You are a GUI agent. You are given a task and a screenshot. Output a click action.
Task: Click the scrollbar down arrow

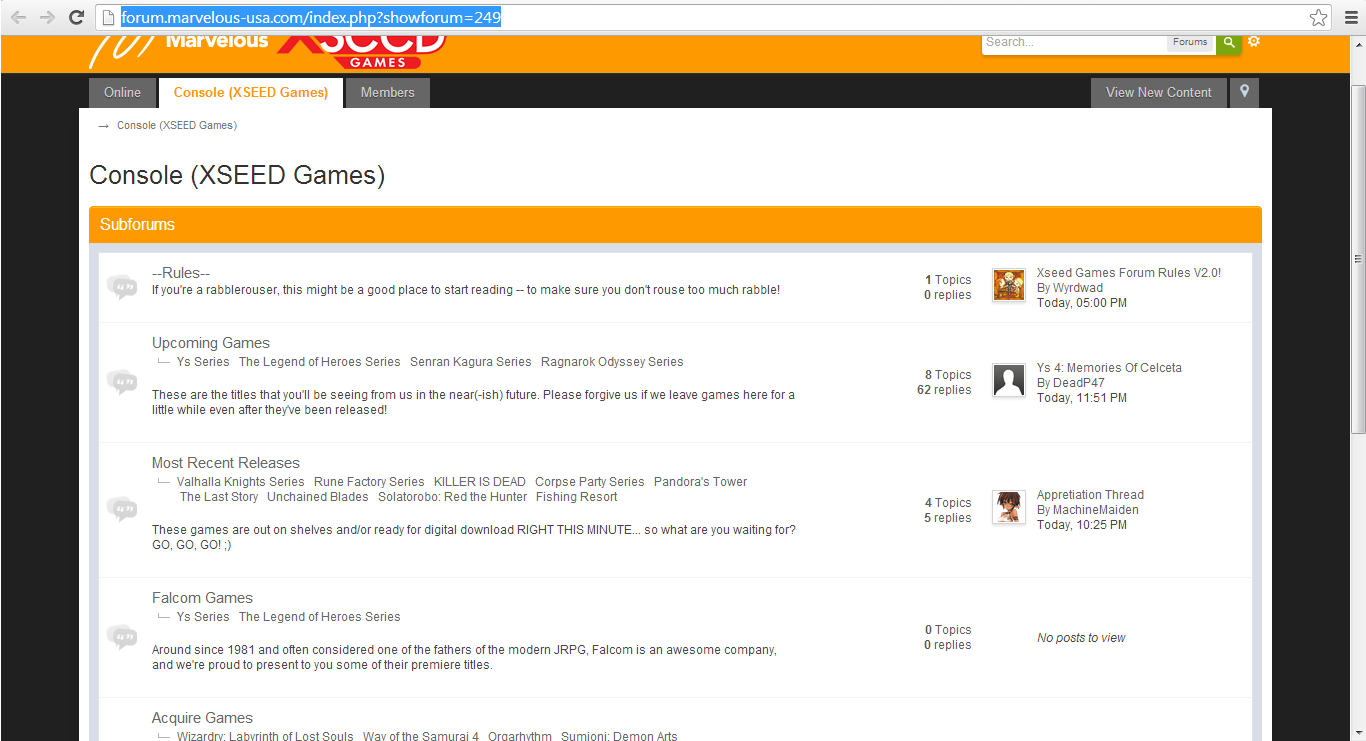click(1357, 733)
